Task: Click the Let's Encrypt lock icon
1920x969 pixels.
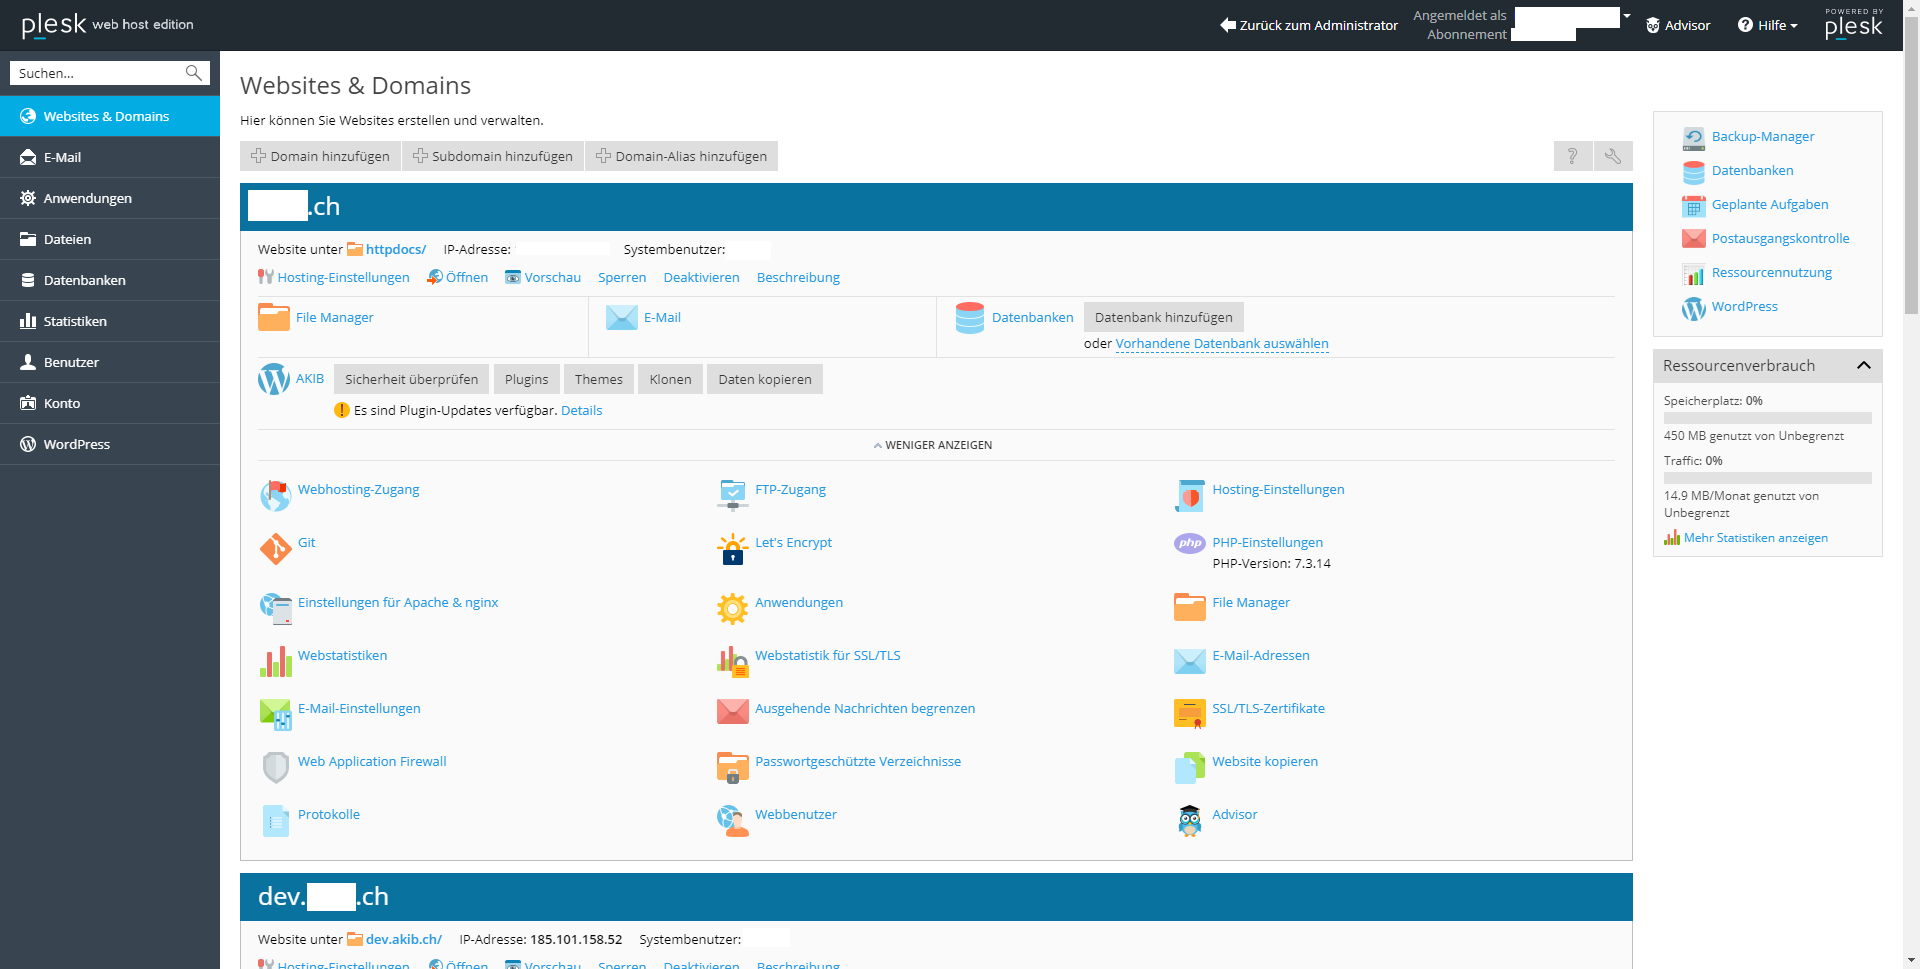Action: point(733,549)
